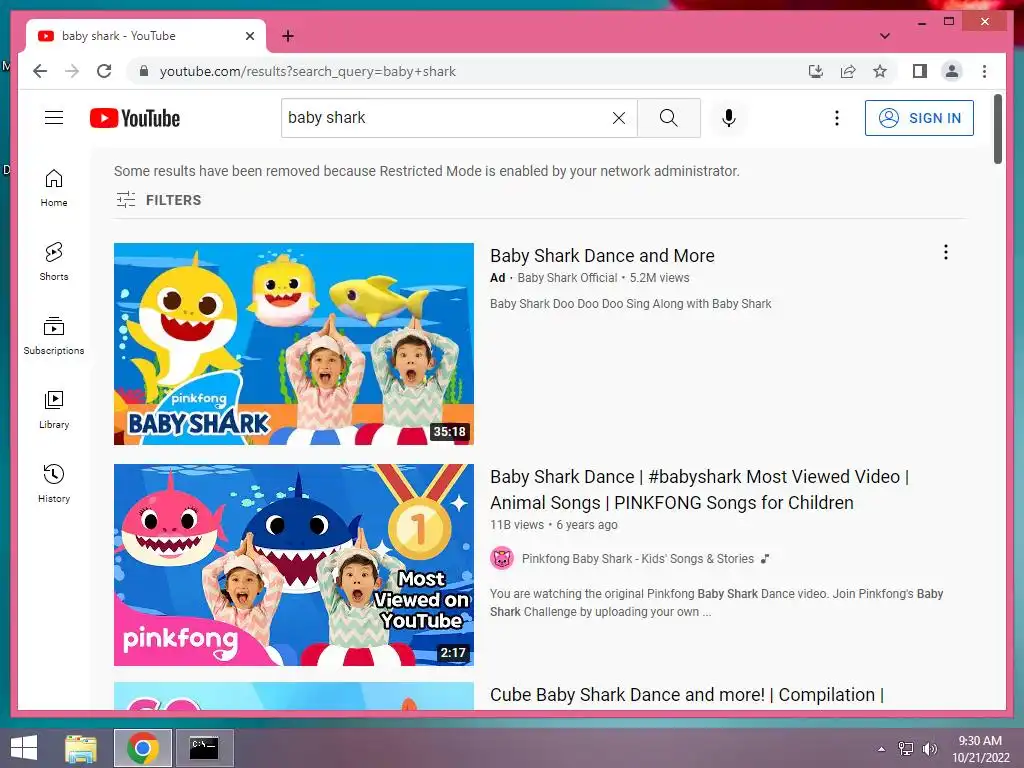Open the Chrome profile avatar
The width and height of the screenshot is (1024, 768).
point(952,71)
